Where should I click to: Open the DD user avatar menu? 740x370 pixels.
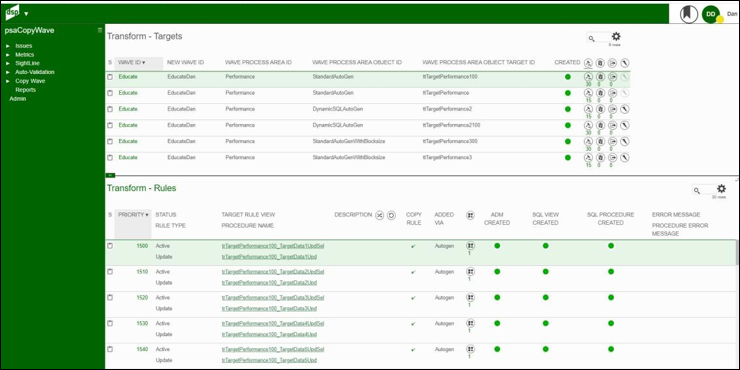(x=711, y=14)
